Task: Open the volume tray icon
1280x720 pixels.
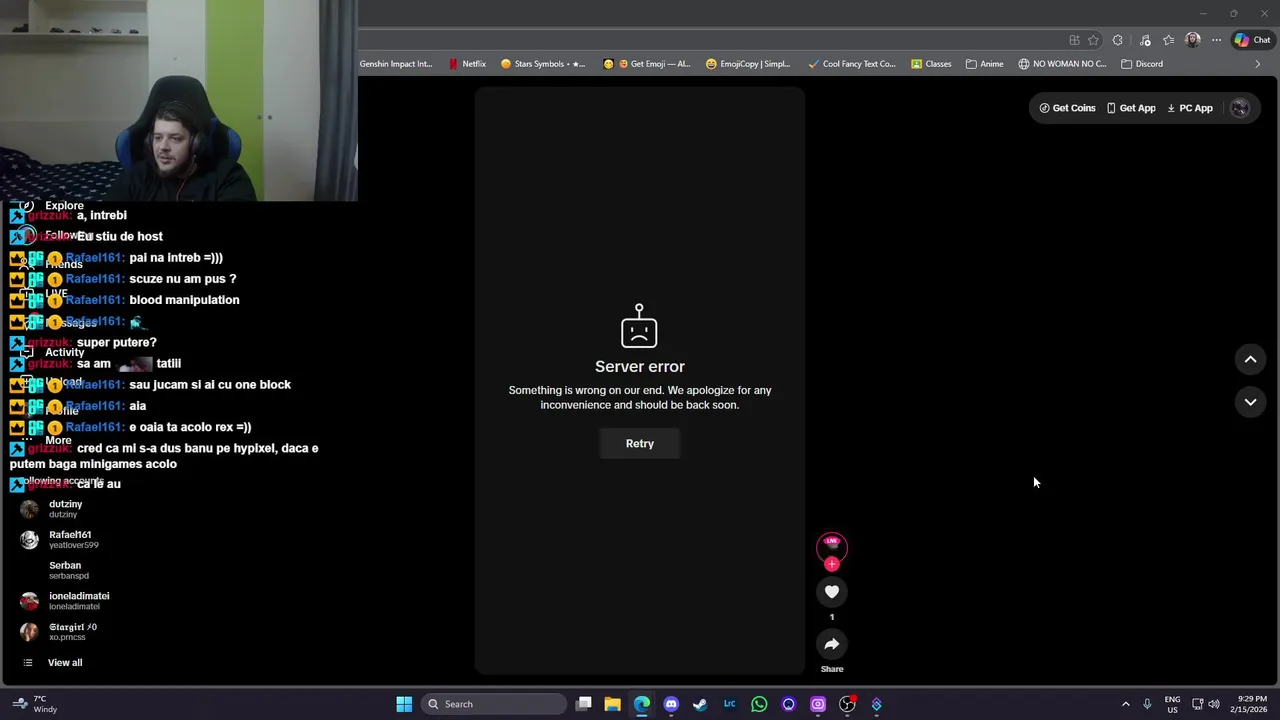Action: point(1213,704)
